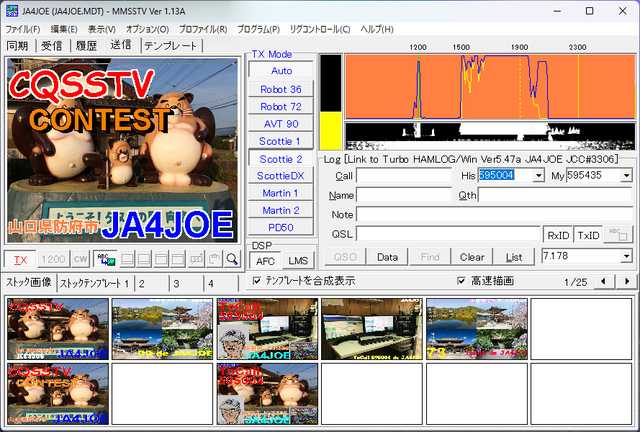This screenshot has height=432, width=640.
Task: Switch to the 受信 tab
Action: coord(52,46)
